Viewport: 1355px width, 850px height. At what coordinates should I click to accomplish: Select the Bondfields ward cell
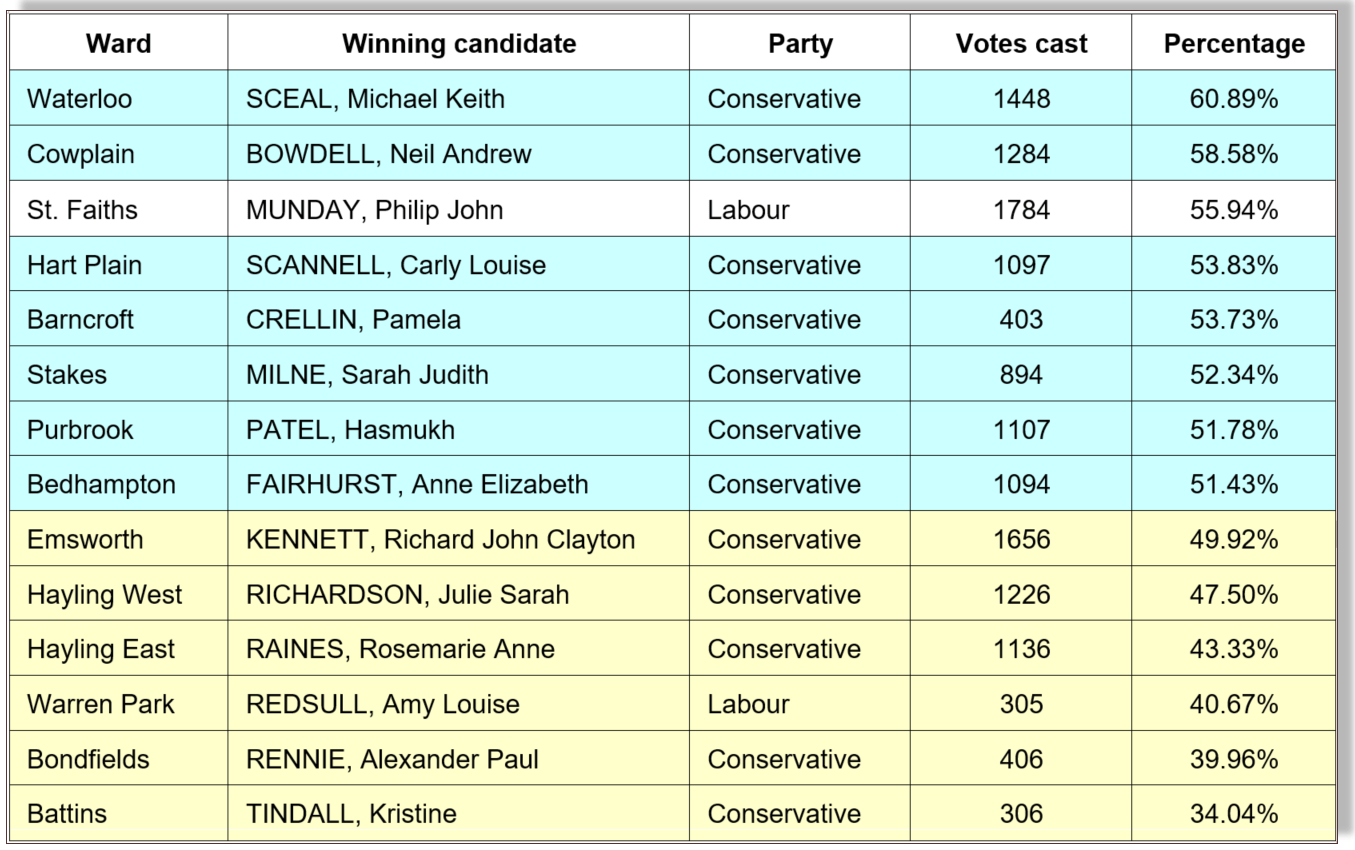point(88,759)
